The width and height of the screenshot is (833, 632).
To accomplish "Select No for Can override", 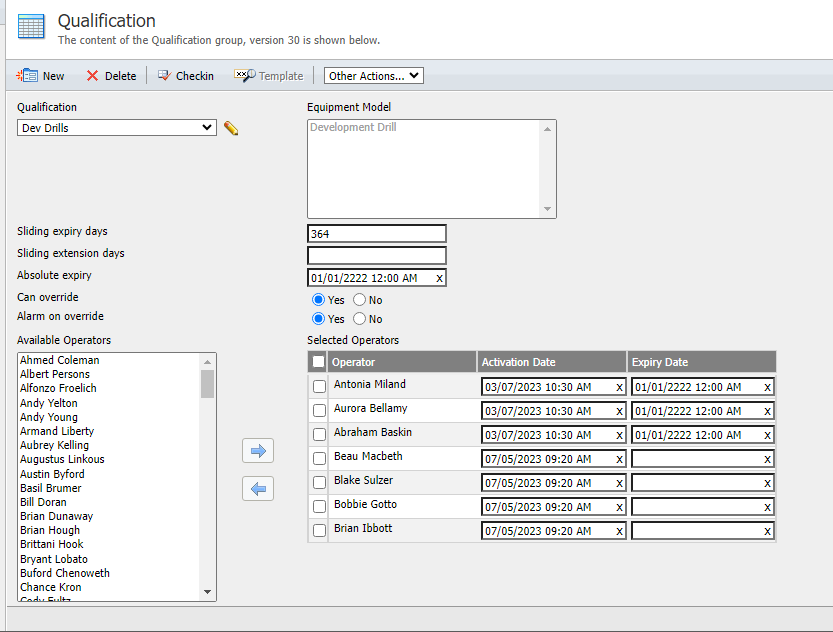I will (x=359, y=299).
